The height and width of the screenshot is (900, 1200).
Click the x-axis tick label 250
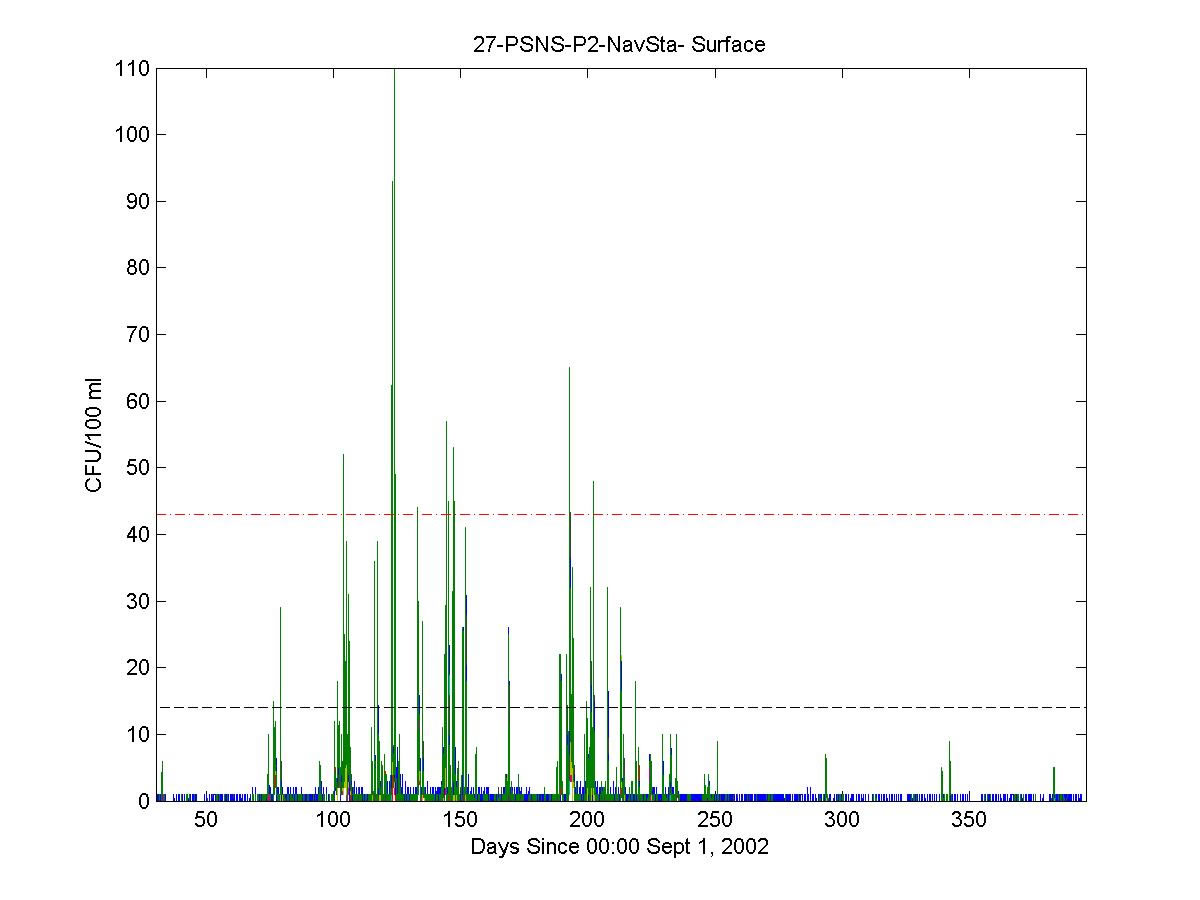[714, 820]
